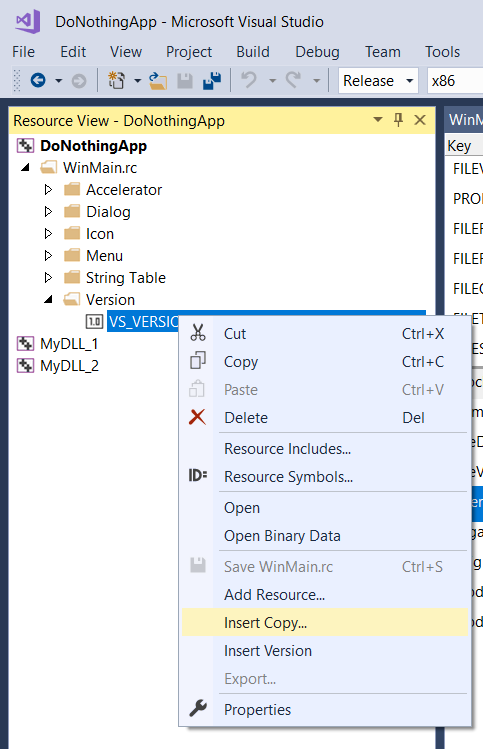Click the DoNothingApp project icon
483x749 pixels.
(25, 145)
